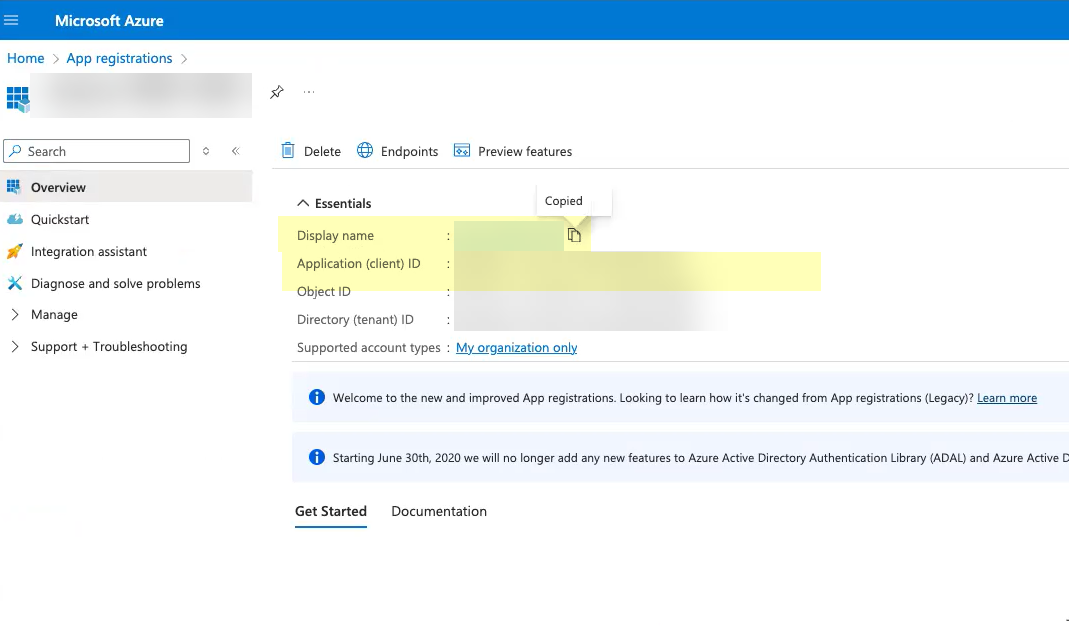1069x626 pixels.
Task: Follow the Learn more link
Action: coord(1006,398)
